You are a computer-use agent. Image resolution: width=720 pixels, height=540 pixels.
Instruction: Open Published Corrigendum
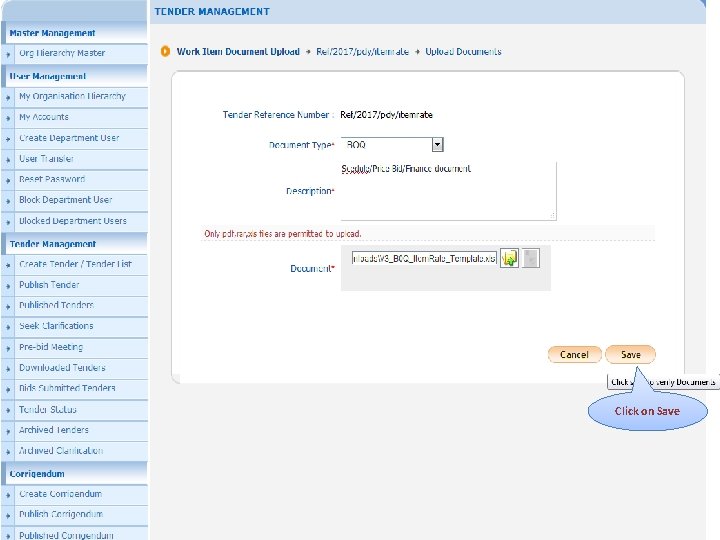(66, 535)
